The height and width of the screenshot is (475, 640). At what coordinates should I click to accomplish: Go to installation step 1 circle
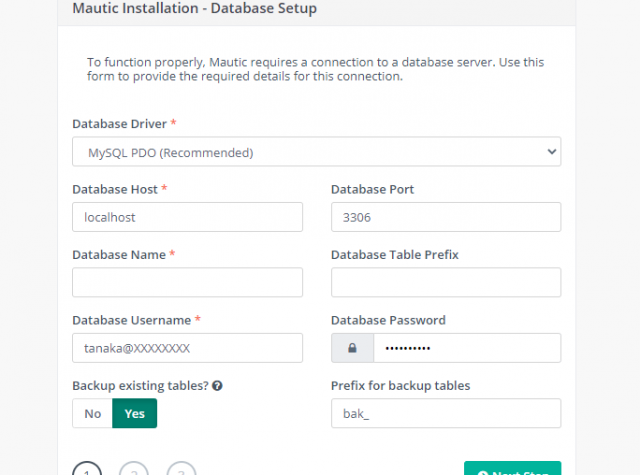pyautogui.click(x=87, y=471)
